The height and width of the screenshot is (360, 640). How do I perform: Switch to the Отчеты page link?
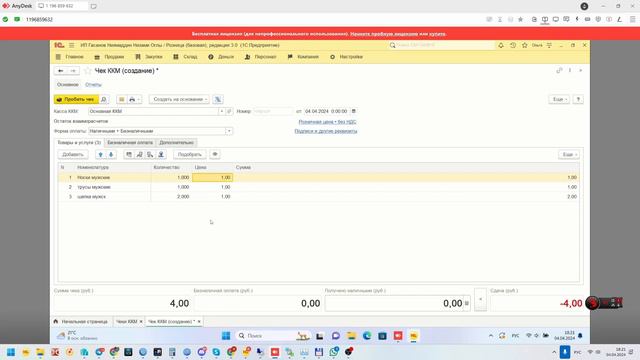tap(93, 84)
